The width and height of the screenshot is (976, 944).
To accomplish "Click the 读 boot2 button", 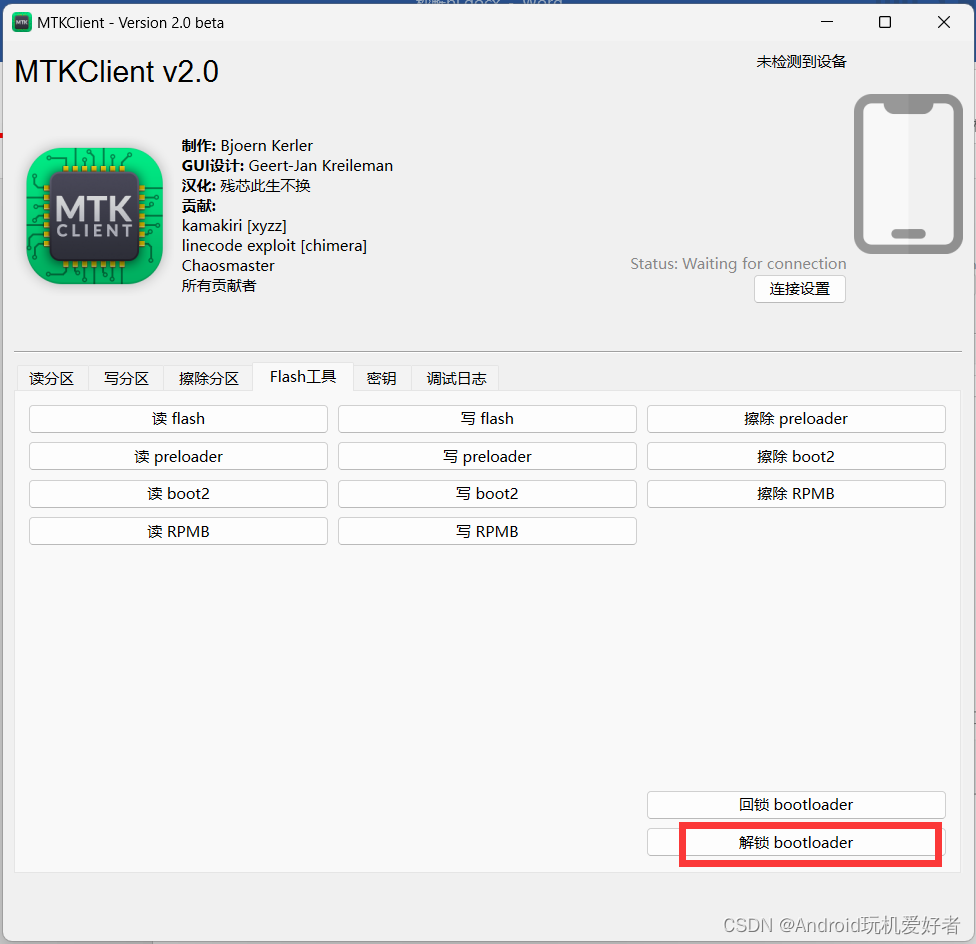I will (178, 494).
